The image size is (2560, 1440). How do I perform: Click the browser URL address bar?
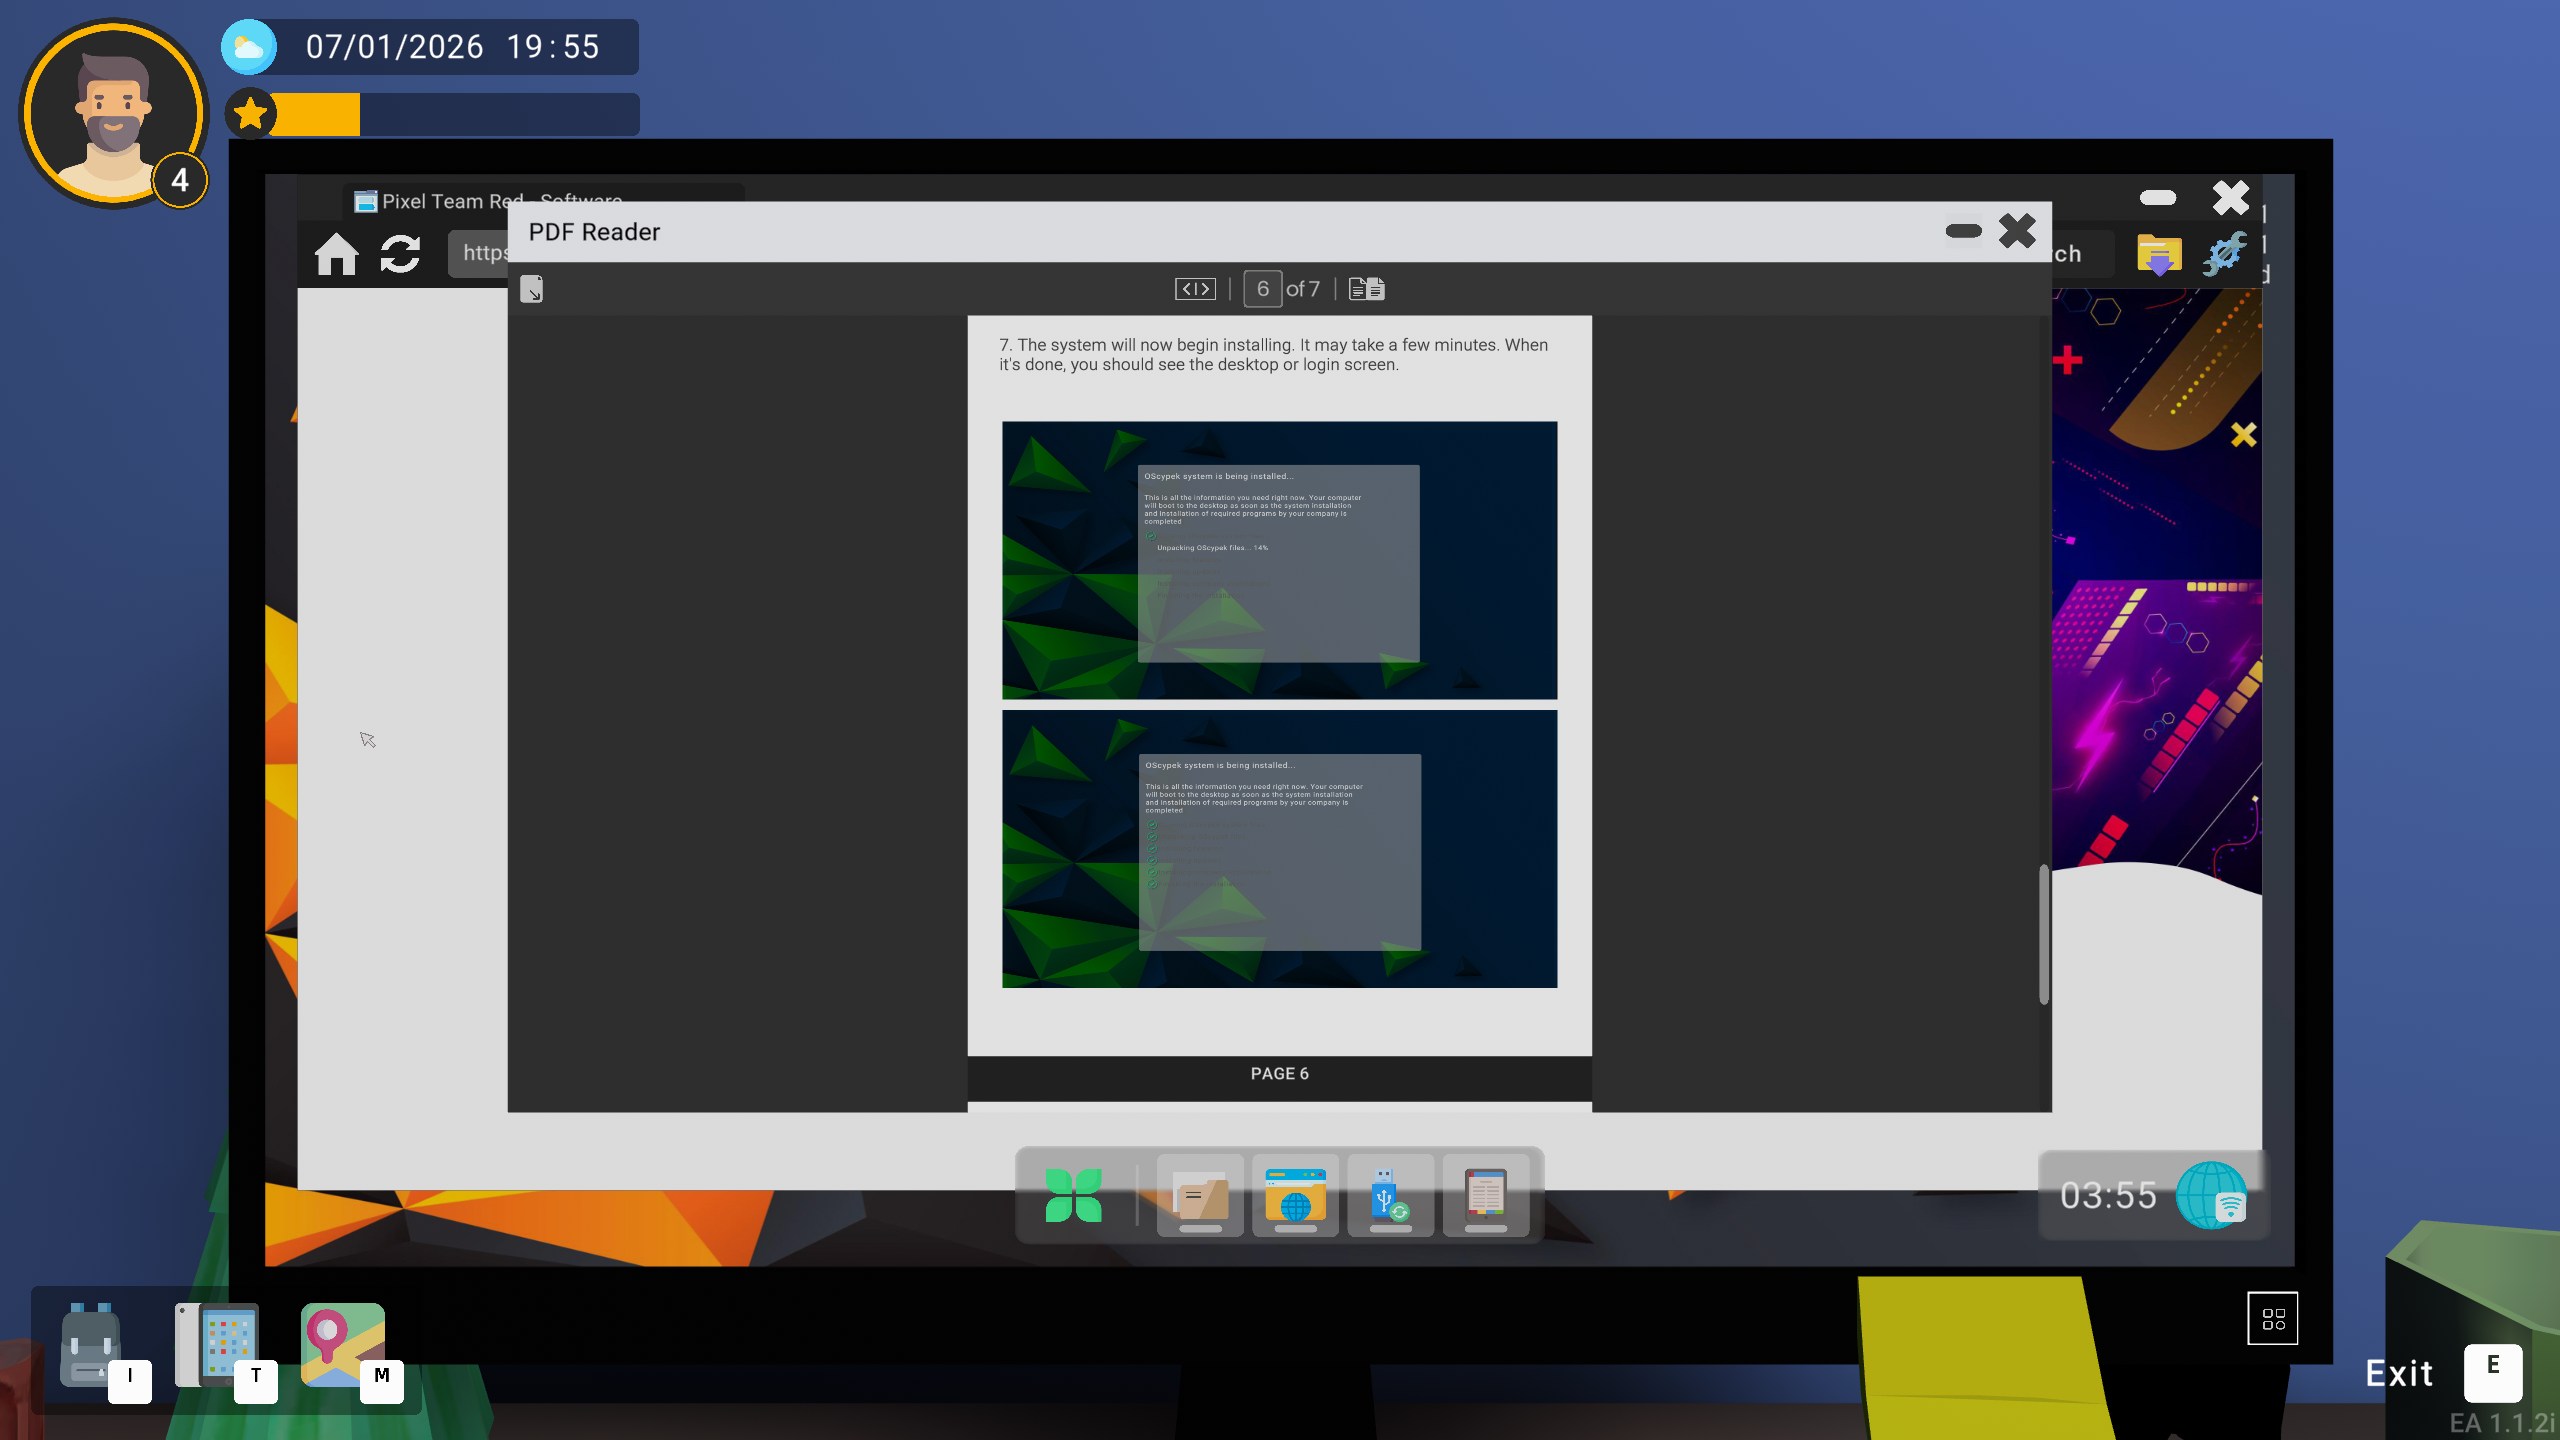point(480,253)
